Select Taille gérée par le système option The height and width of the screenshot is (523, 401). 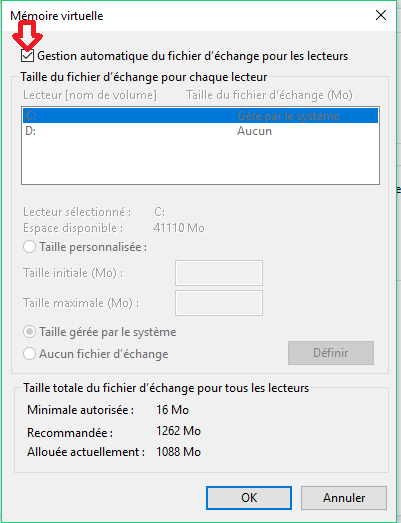(29, 332)
